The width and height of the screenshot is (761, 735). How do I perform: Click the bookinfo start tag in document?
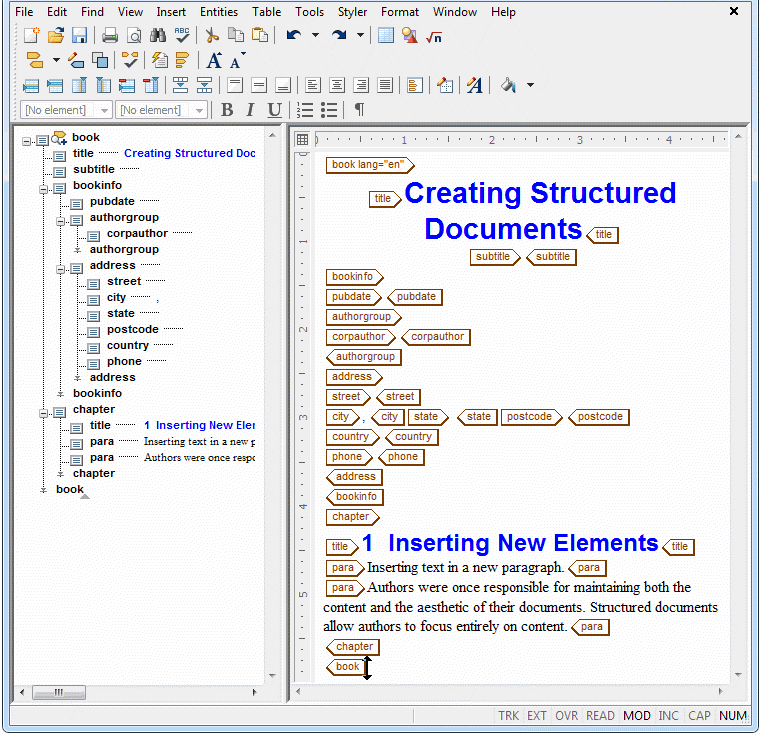355,277
